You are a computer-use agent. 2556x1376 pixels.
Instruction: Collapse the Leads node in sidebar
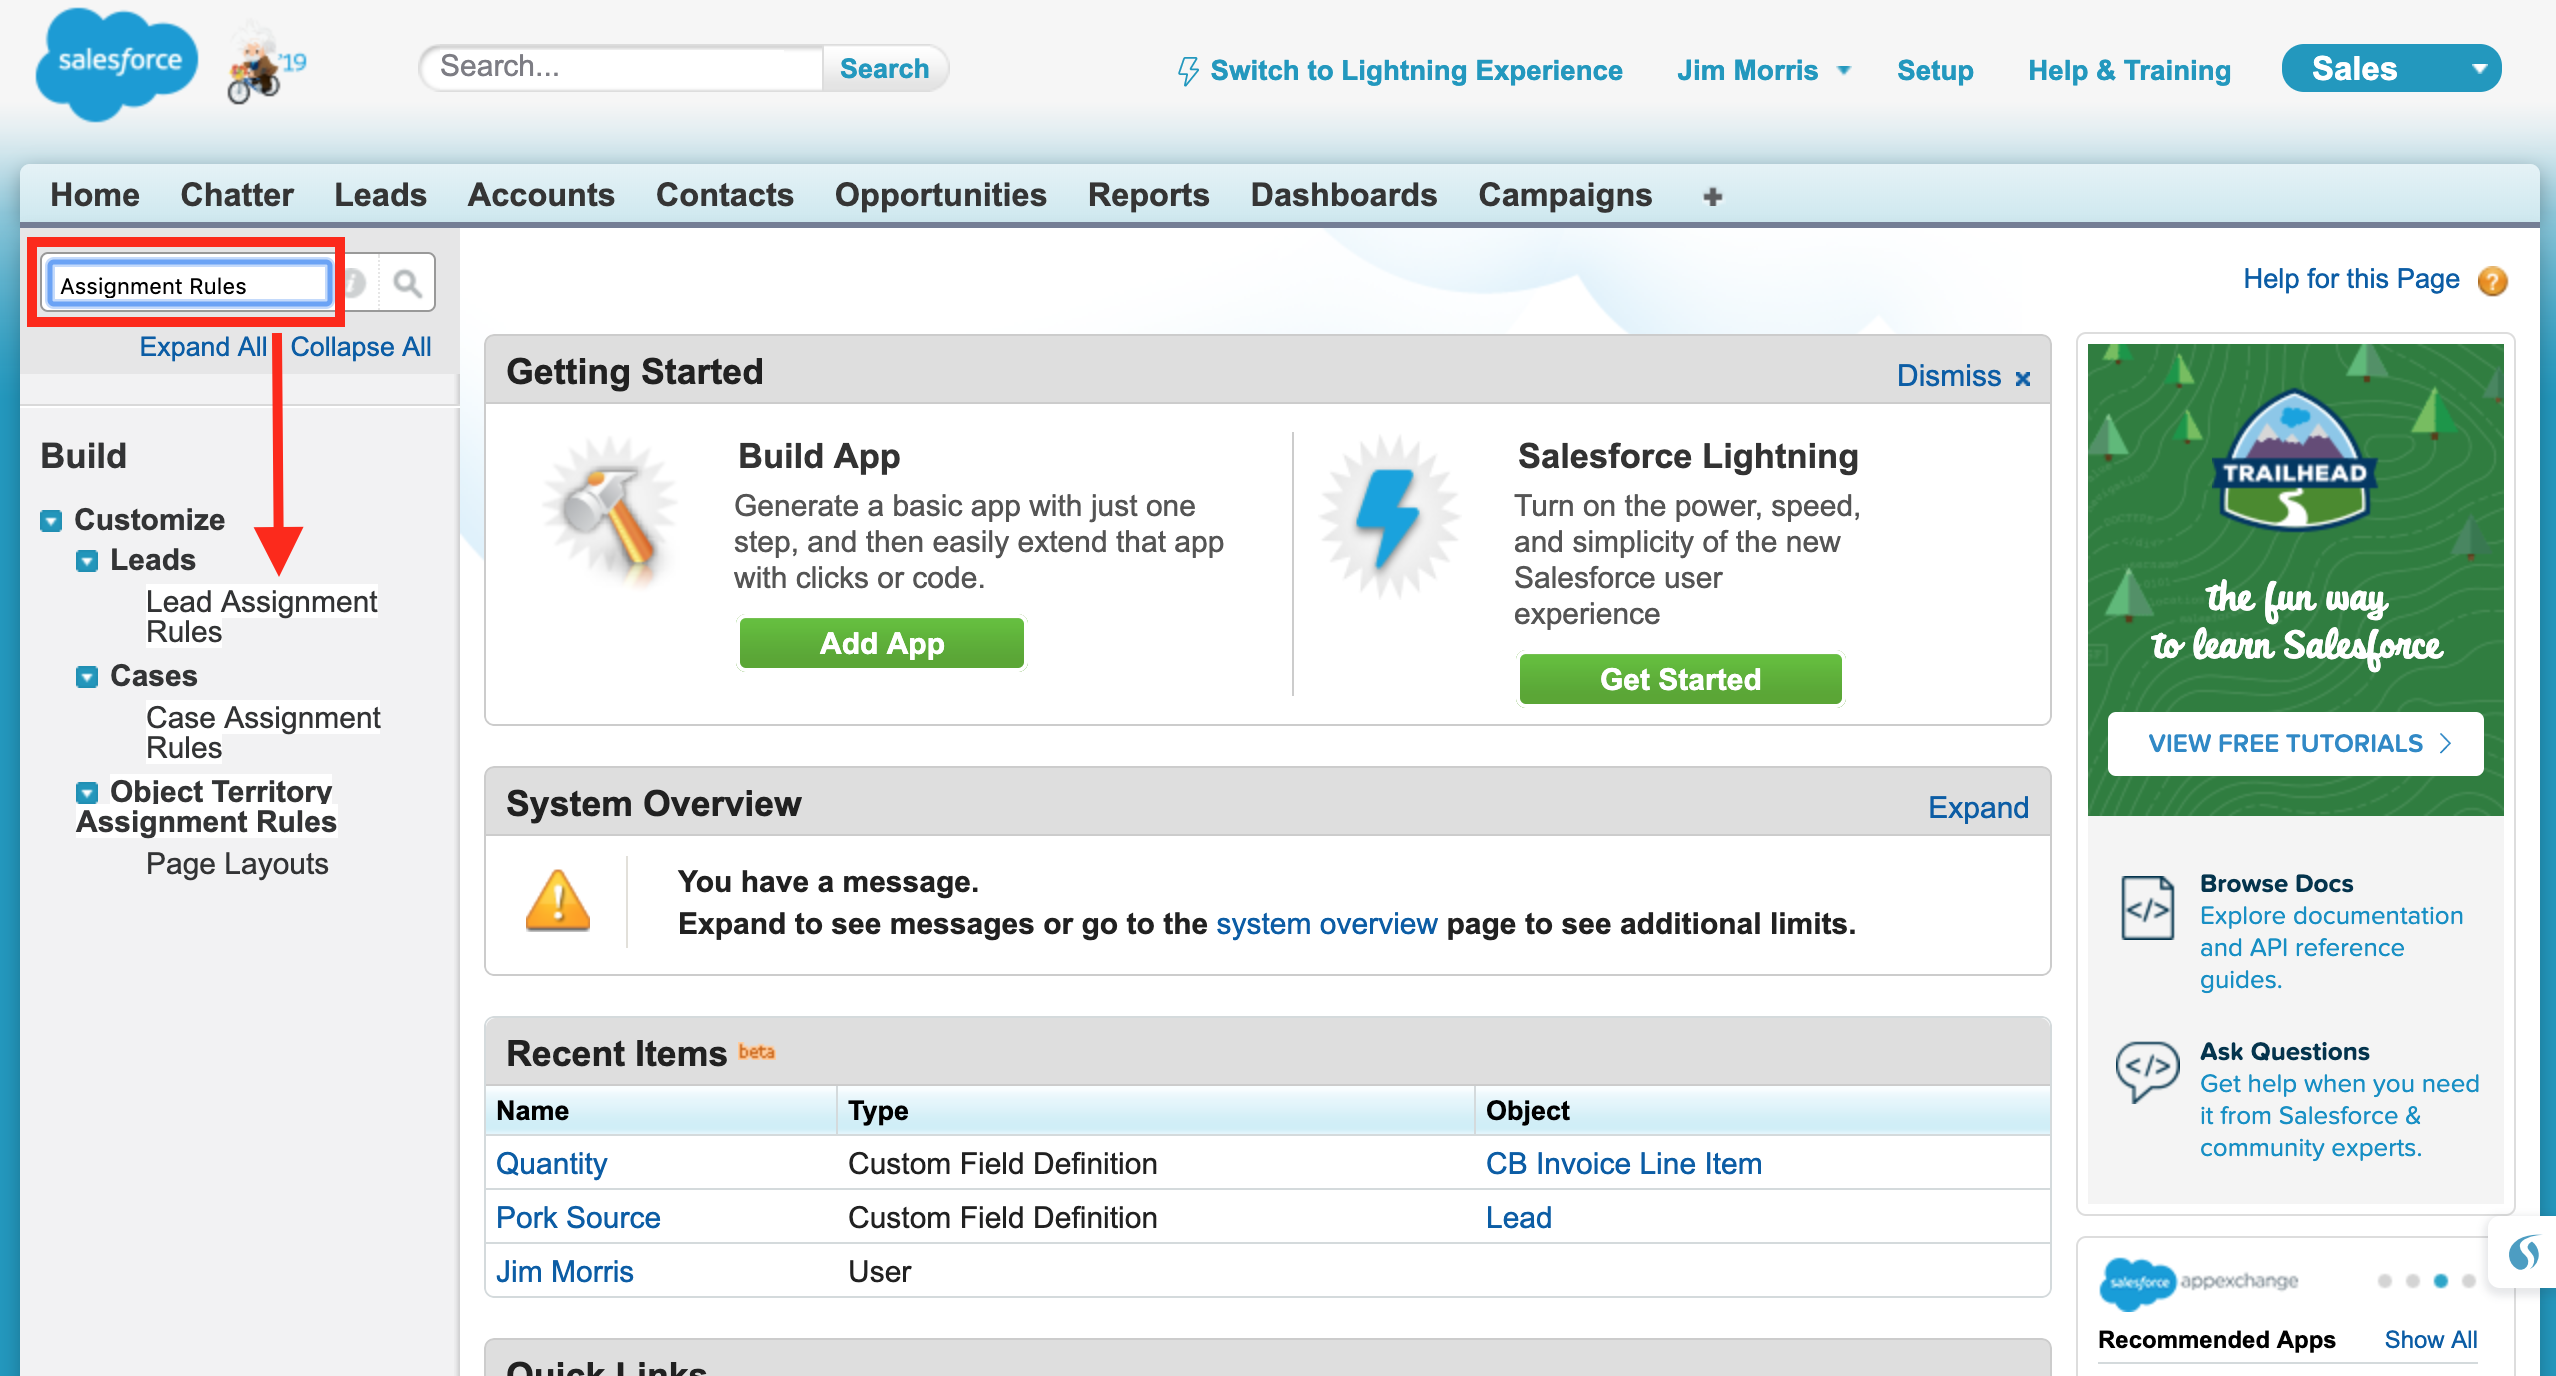(88, 561)
